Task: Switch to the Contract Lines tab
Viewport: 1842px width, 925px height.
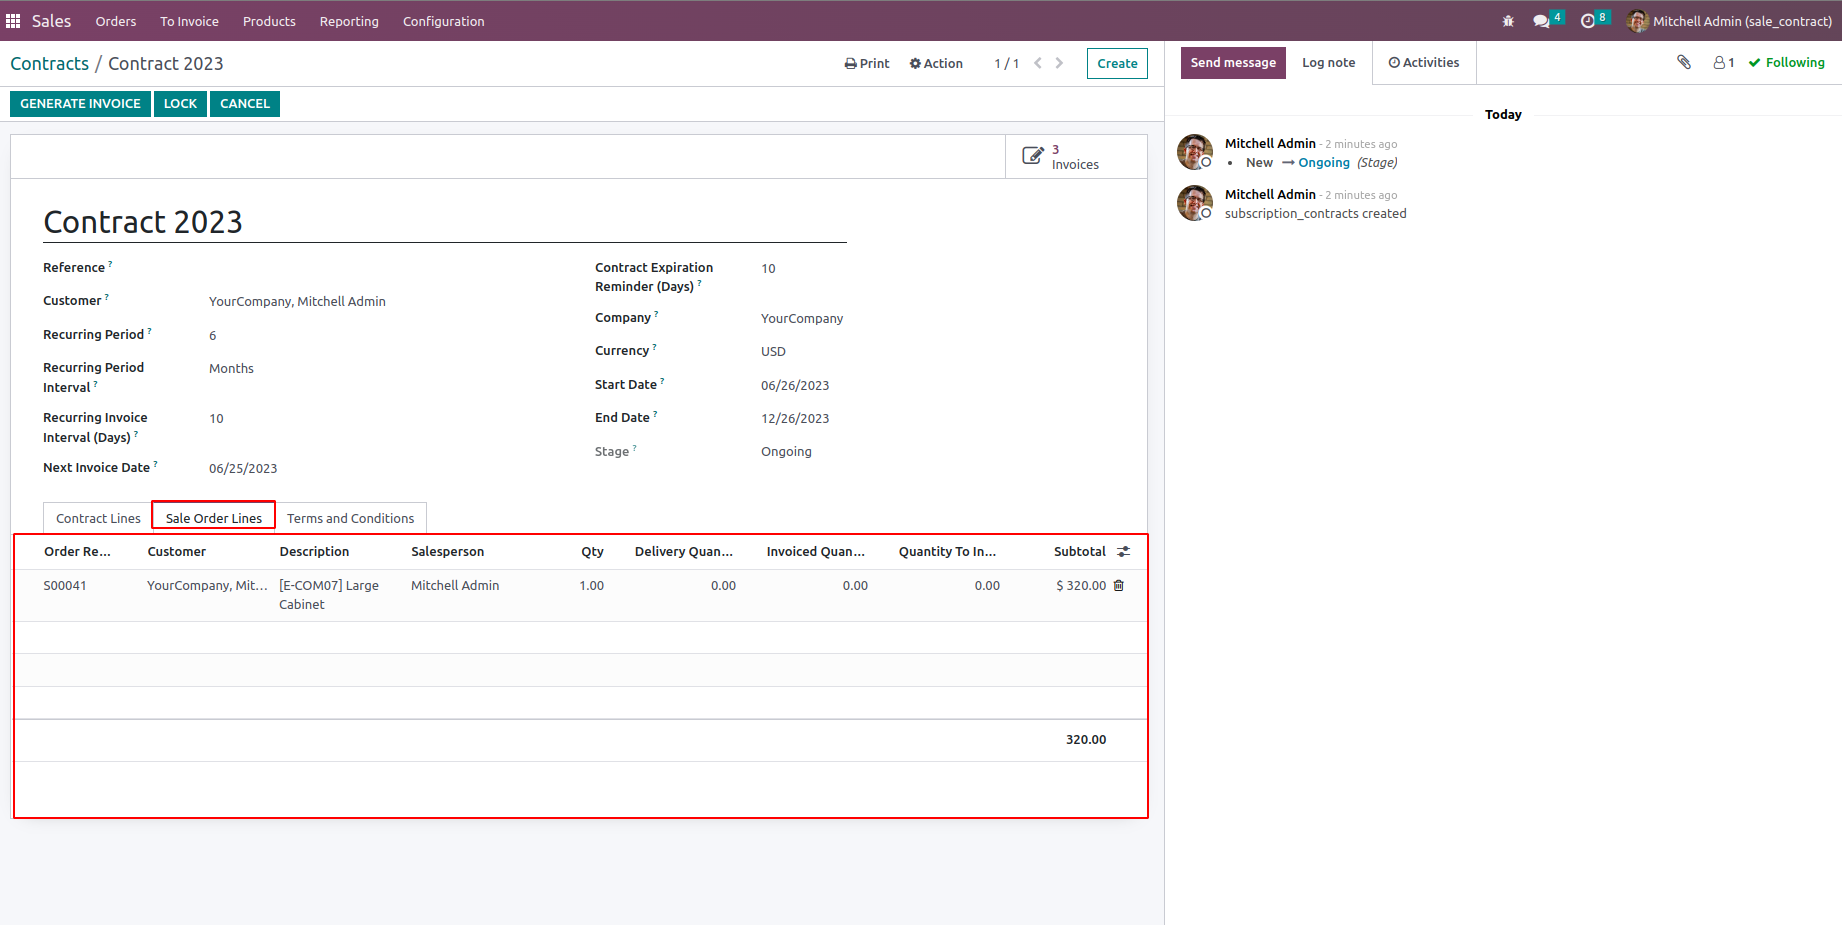Action: 98,518
